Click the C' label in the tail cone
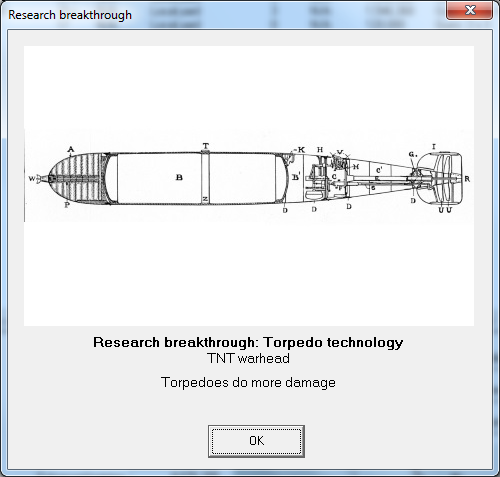 [379, 170]
